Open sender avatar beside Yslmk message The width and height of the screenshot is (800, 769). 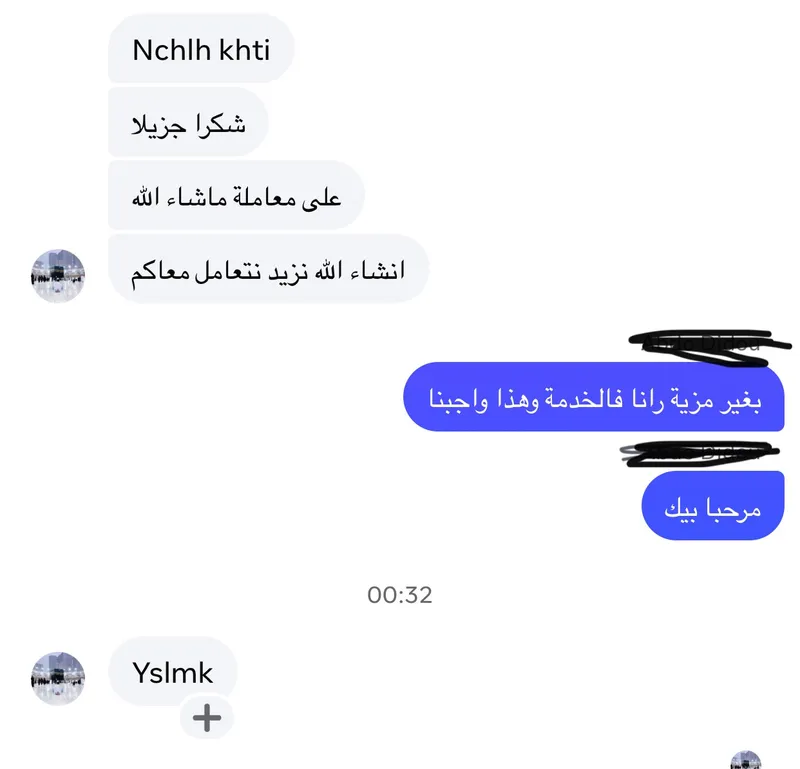click(58, 678)
